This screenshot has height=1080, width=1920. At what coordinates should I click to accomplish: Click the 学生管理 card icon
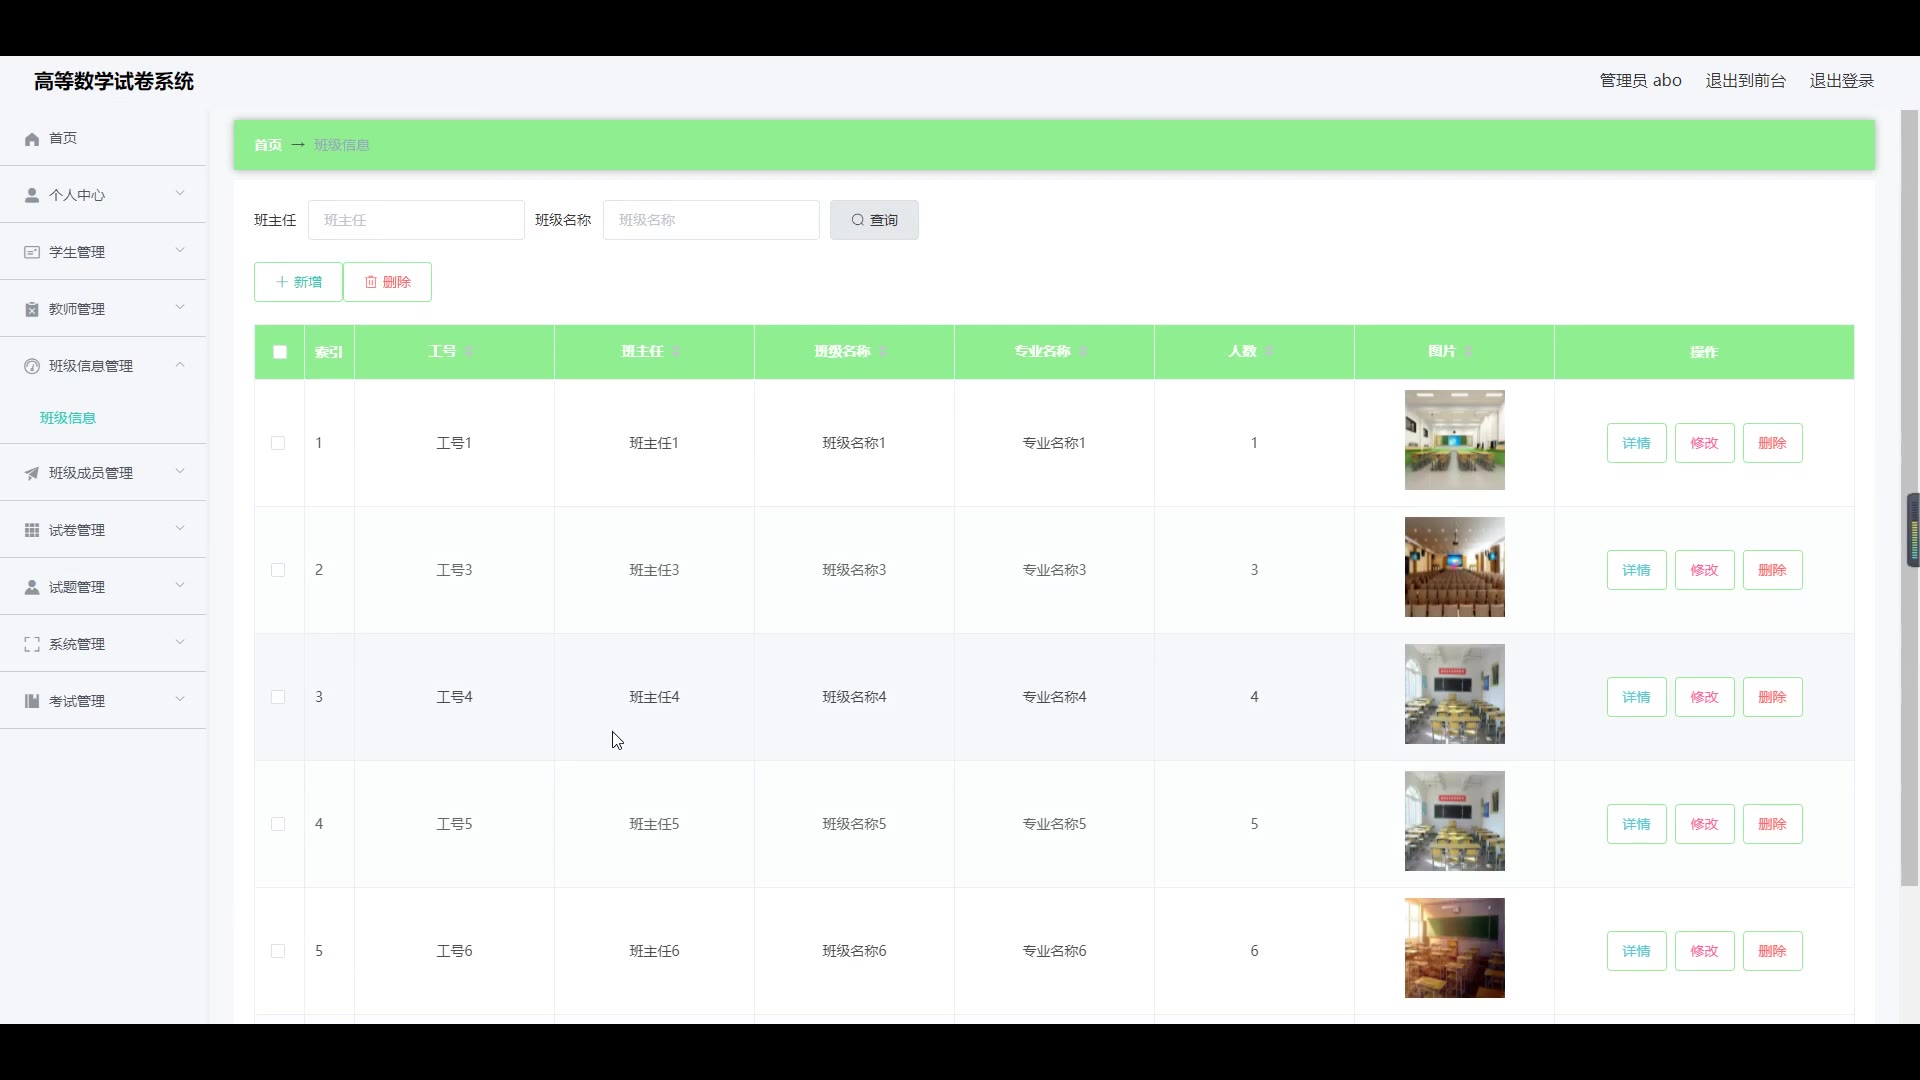point(32,253)
